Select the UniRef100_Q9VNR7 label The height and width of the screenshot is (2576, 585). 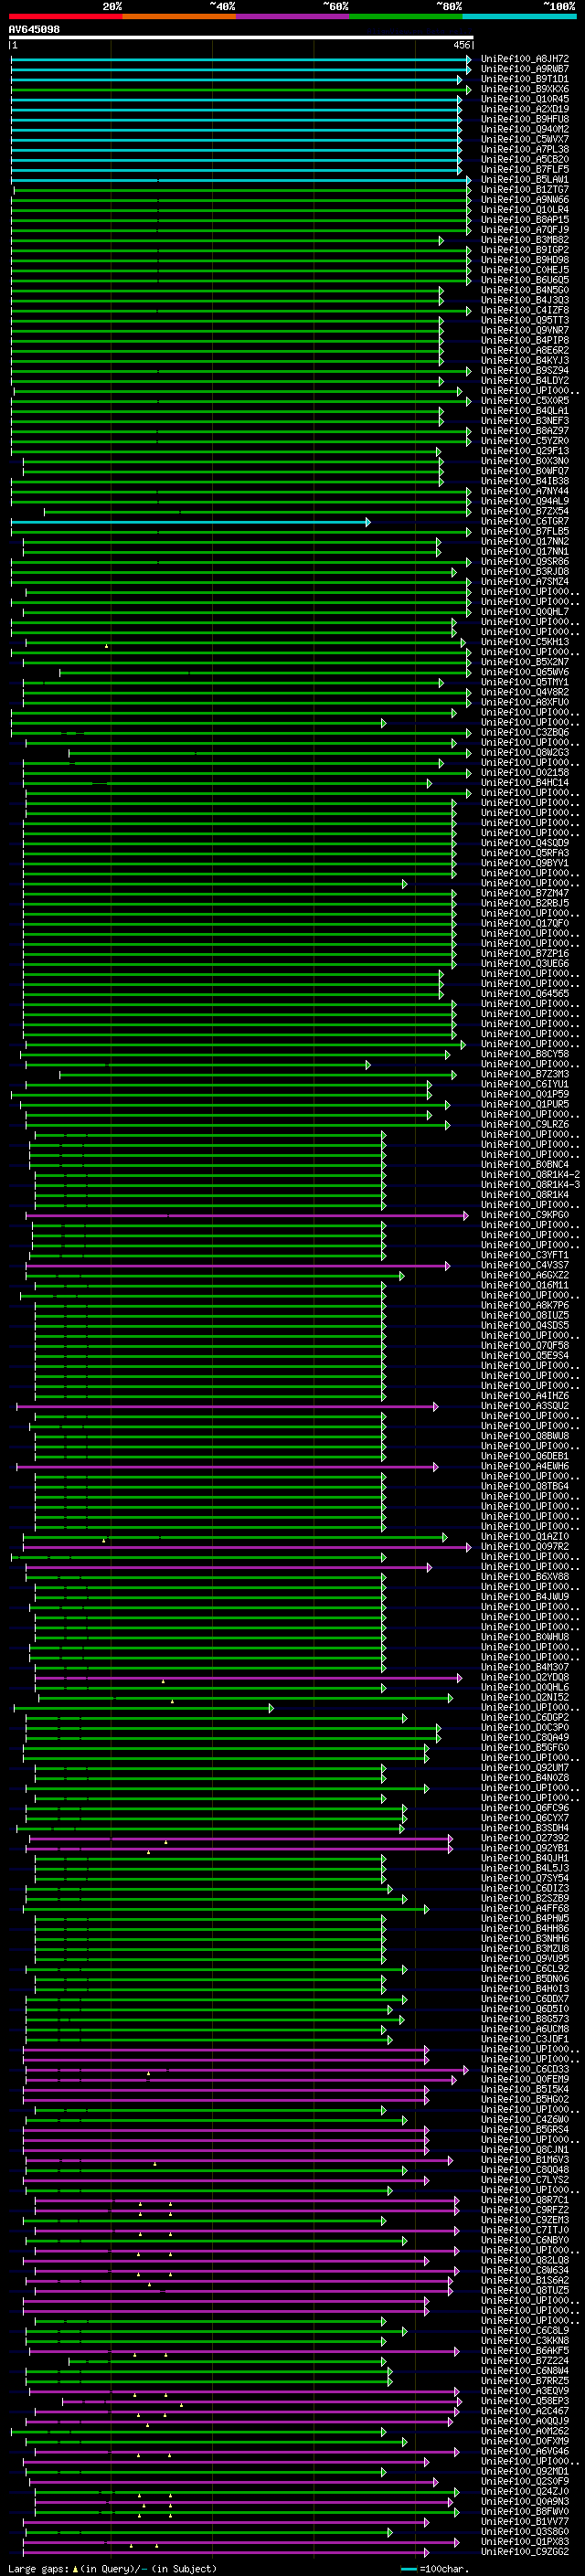click(525, 330)
